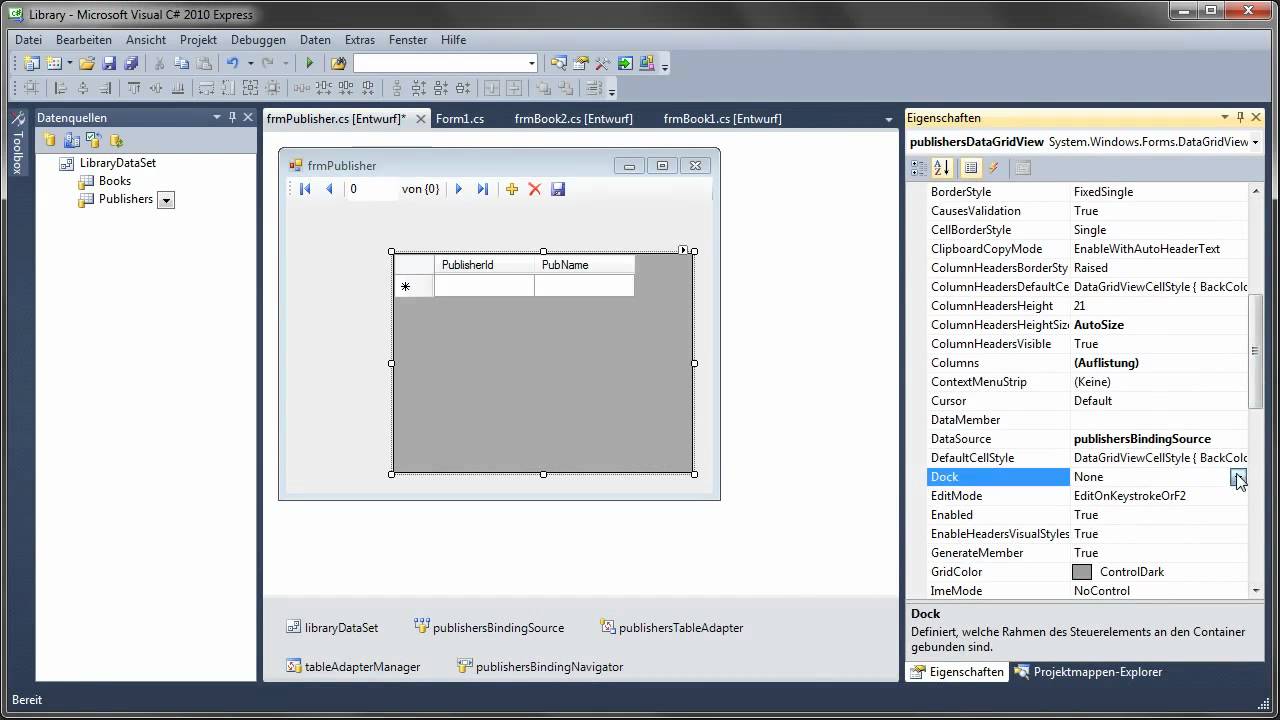This screenshot has width=1280, height=720.
Task: Open the Datenquellen window position dropdown
Action: (217, 118)
